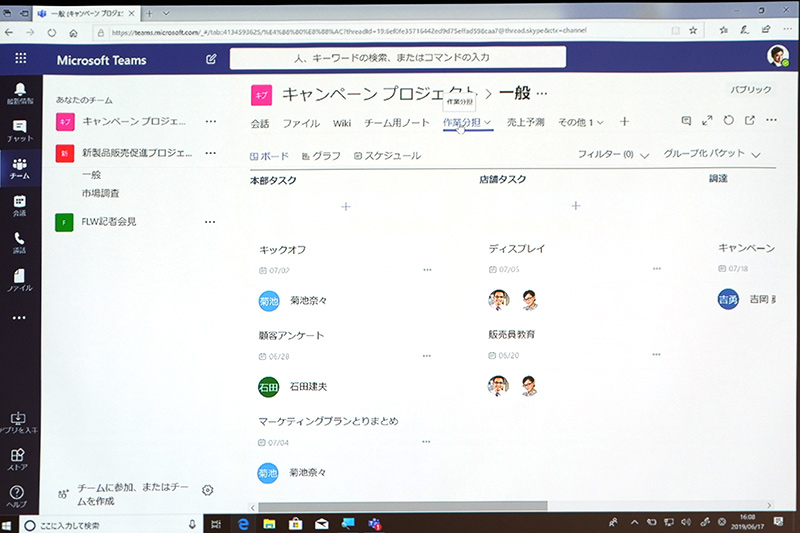Open Activity bell in left rail
This screenshot has width=800, height=533.
20,93
